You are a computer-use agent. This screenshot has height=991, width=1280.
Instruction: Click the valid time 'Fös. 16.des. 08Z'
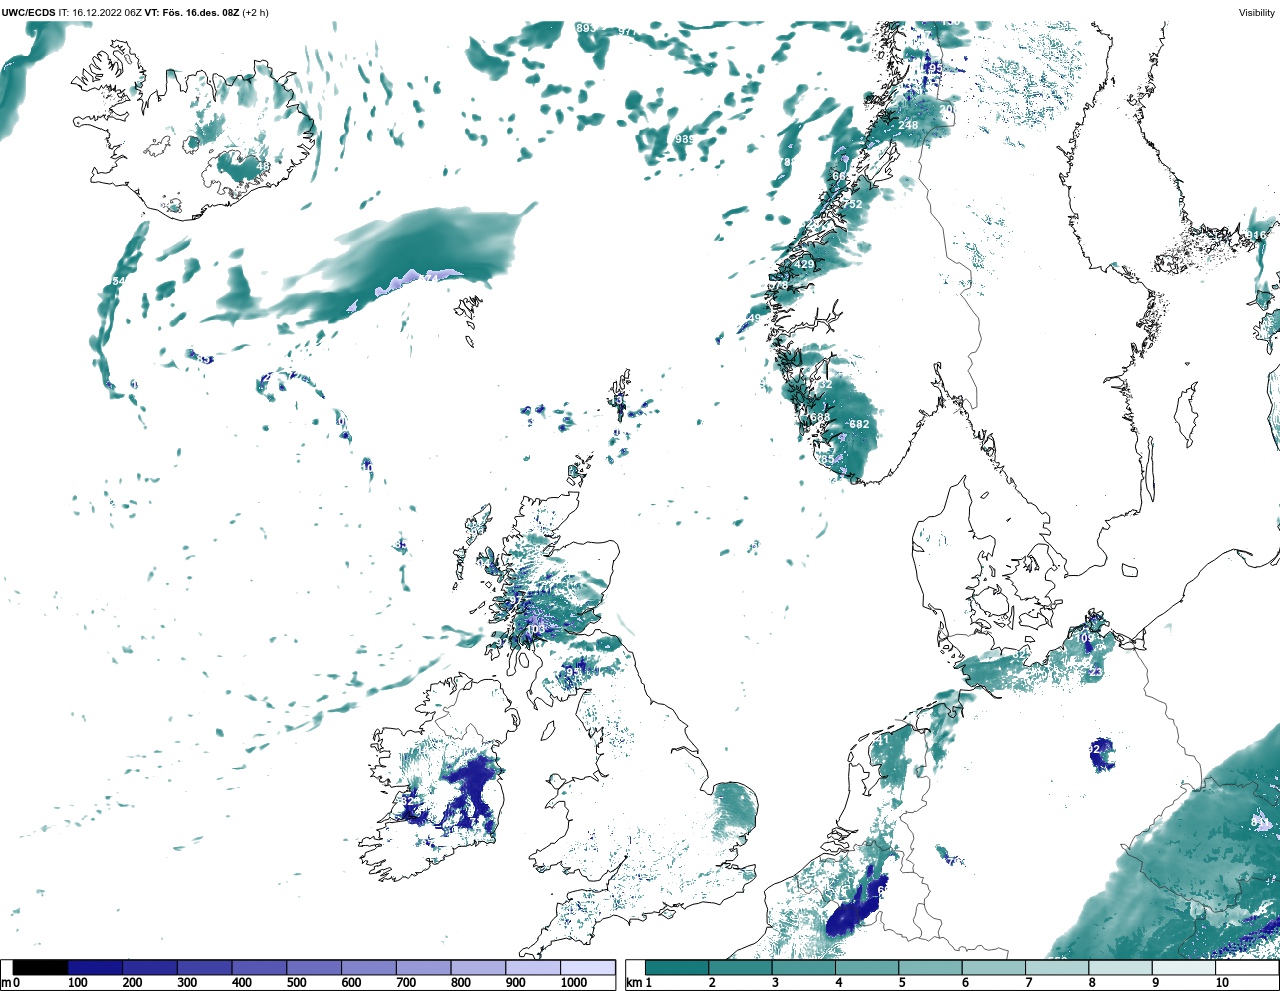(x=200, y=13)
